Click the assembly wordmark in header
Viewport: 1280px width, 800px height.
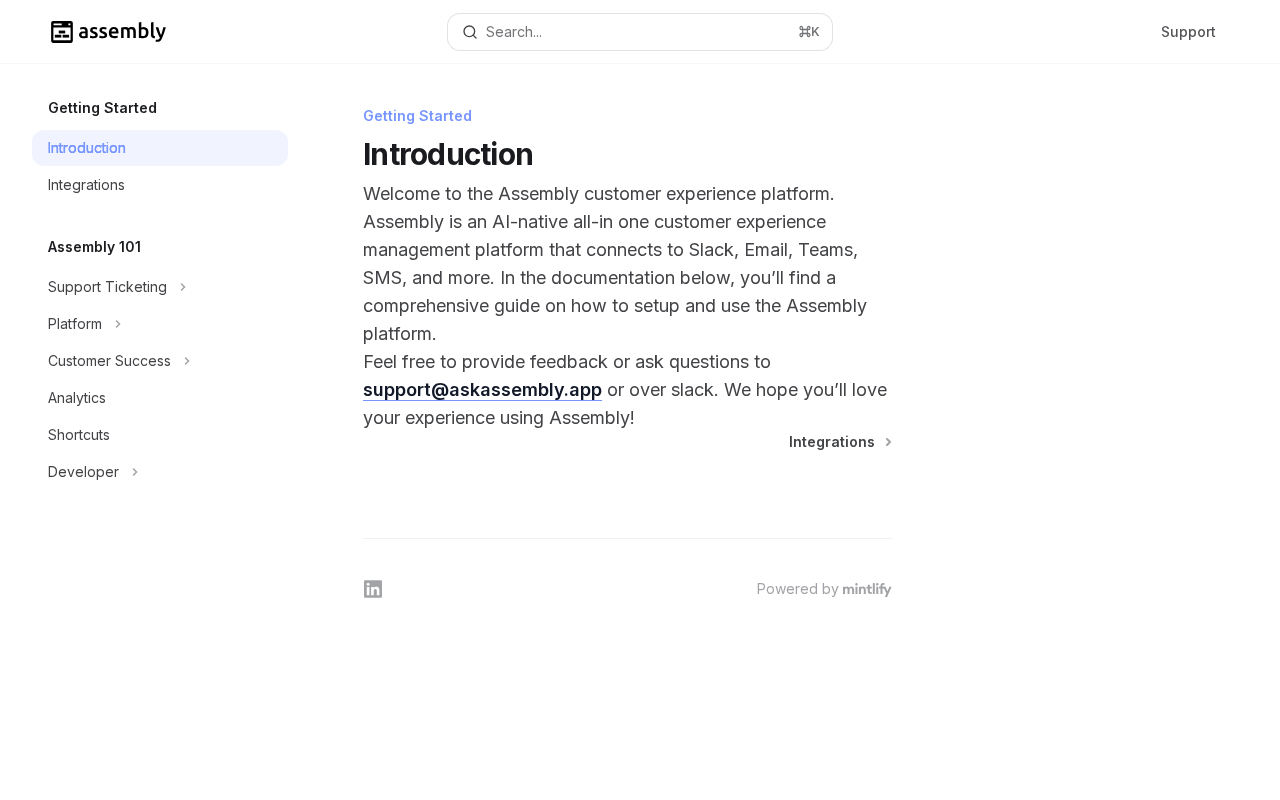click(x=122, y=32)
